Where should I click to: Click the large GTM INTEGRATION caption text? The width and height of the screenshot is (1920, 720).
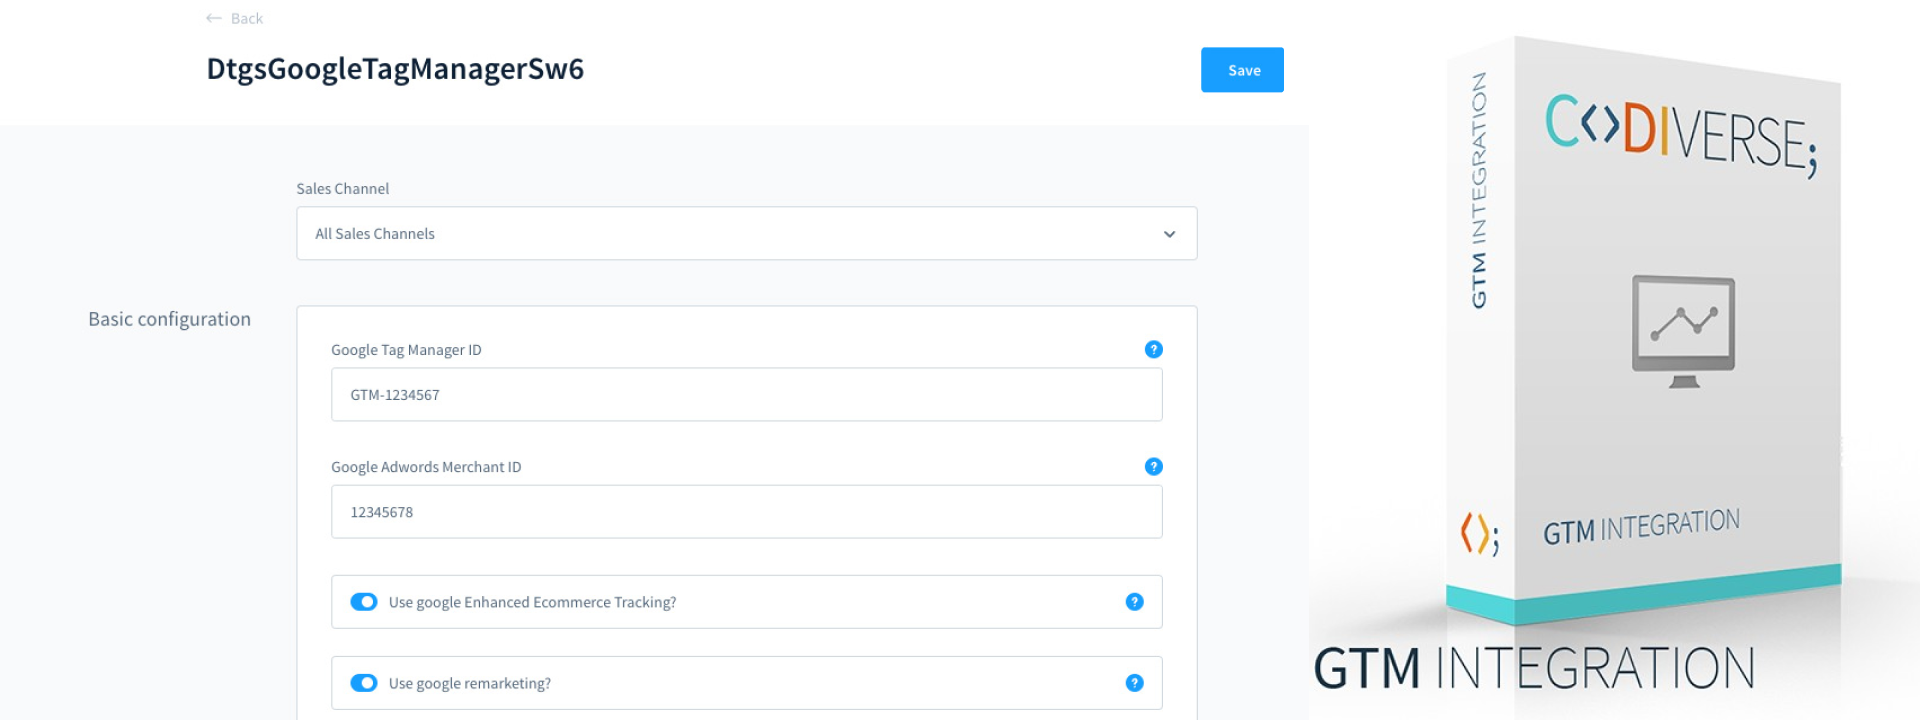(1534, 668)
